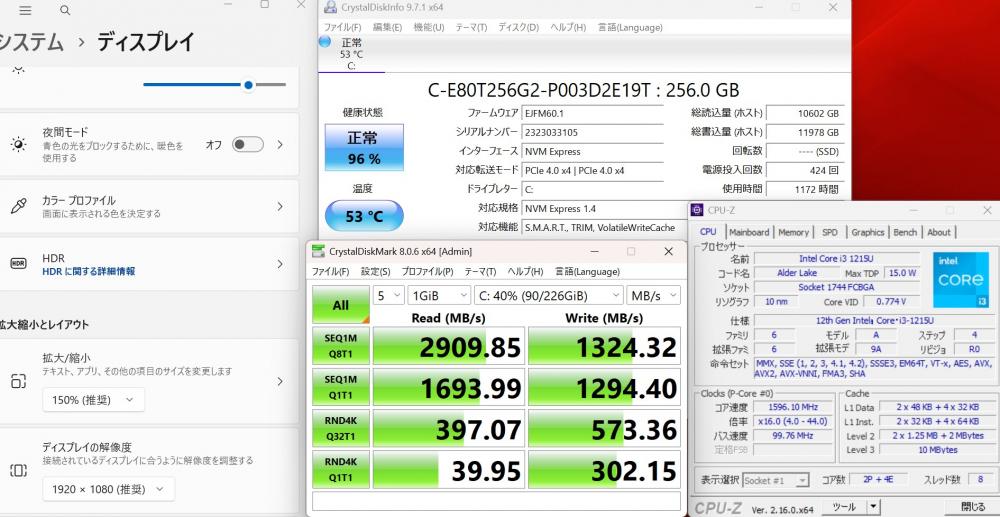This screenshot has height=517, width=1000.
Task: Expand scale settings chevron
Action: click(280, 381)
